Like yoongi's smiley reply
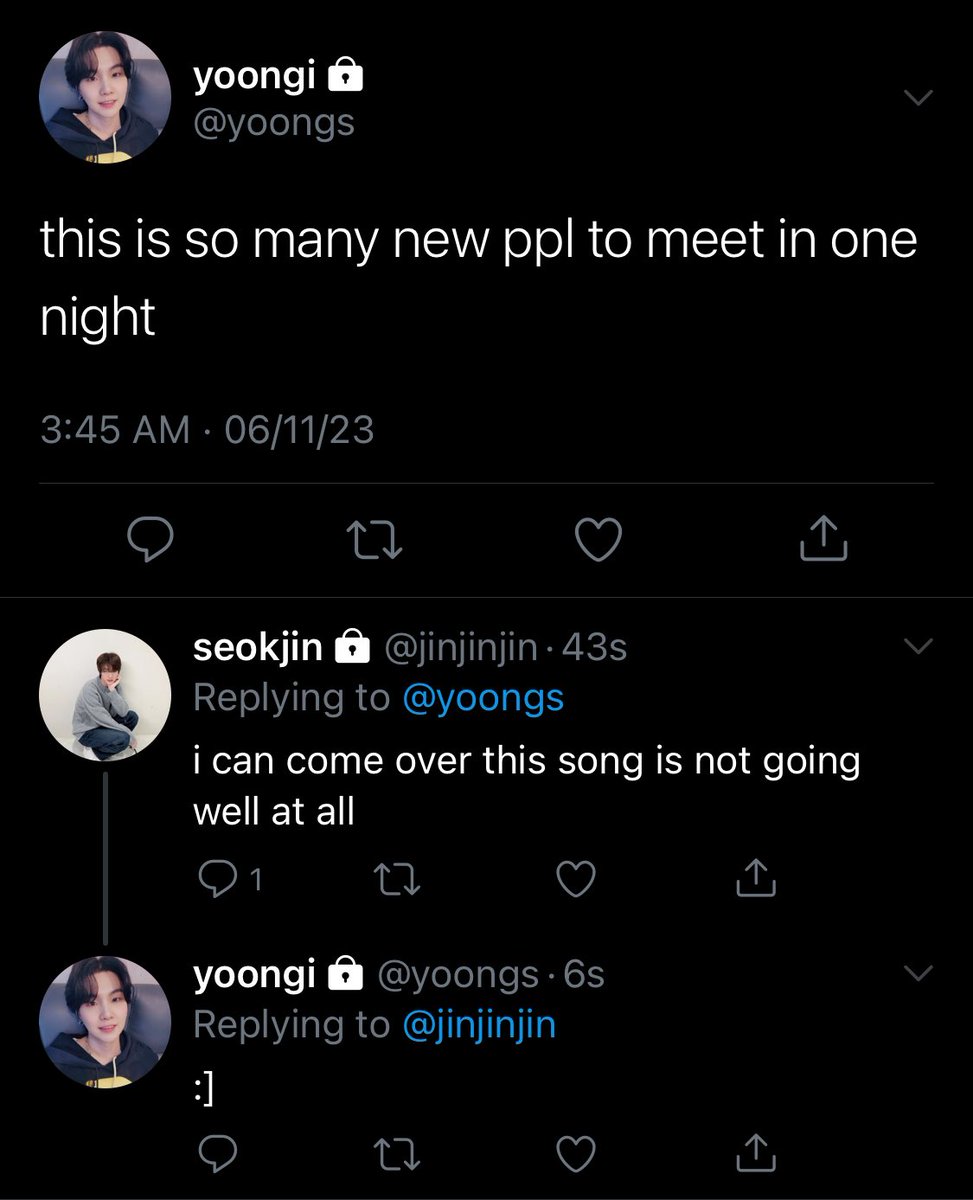This screenshot has width=973, height=1200. [575, 1153]
